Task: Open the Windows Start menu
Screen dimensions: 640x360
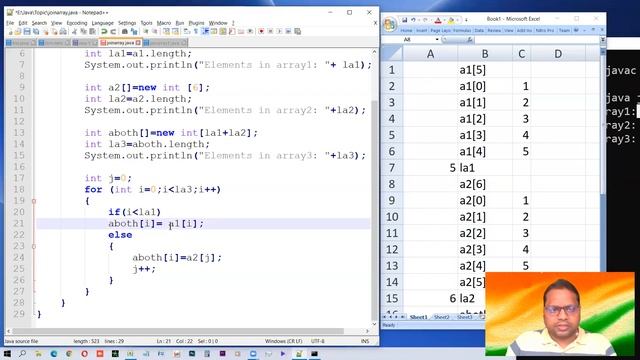Action: click(x=7, y=354)
